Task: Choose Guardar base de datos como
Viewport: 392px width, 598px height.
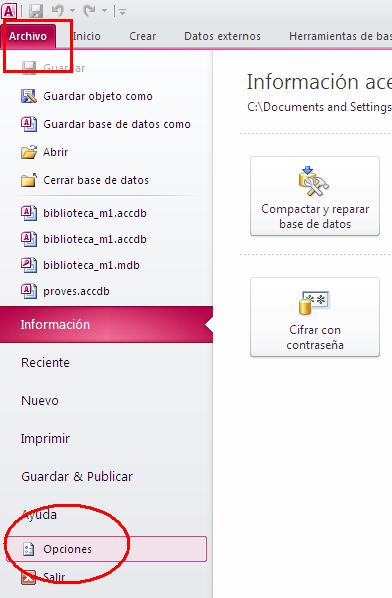Action: point(117,124)
